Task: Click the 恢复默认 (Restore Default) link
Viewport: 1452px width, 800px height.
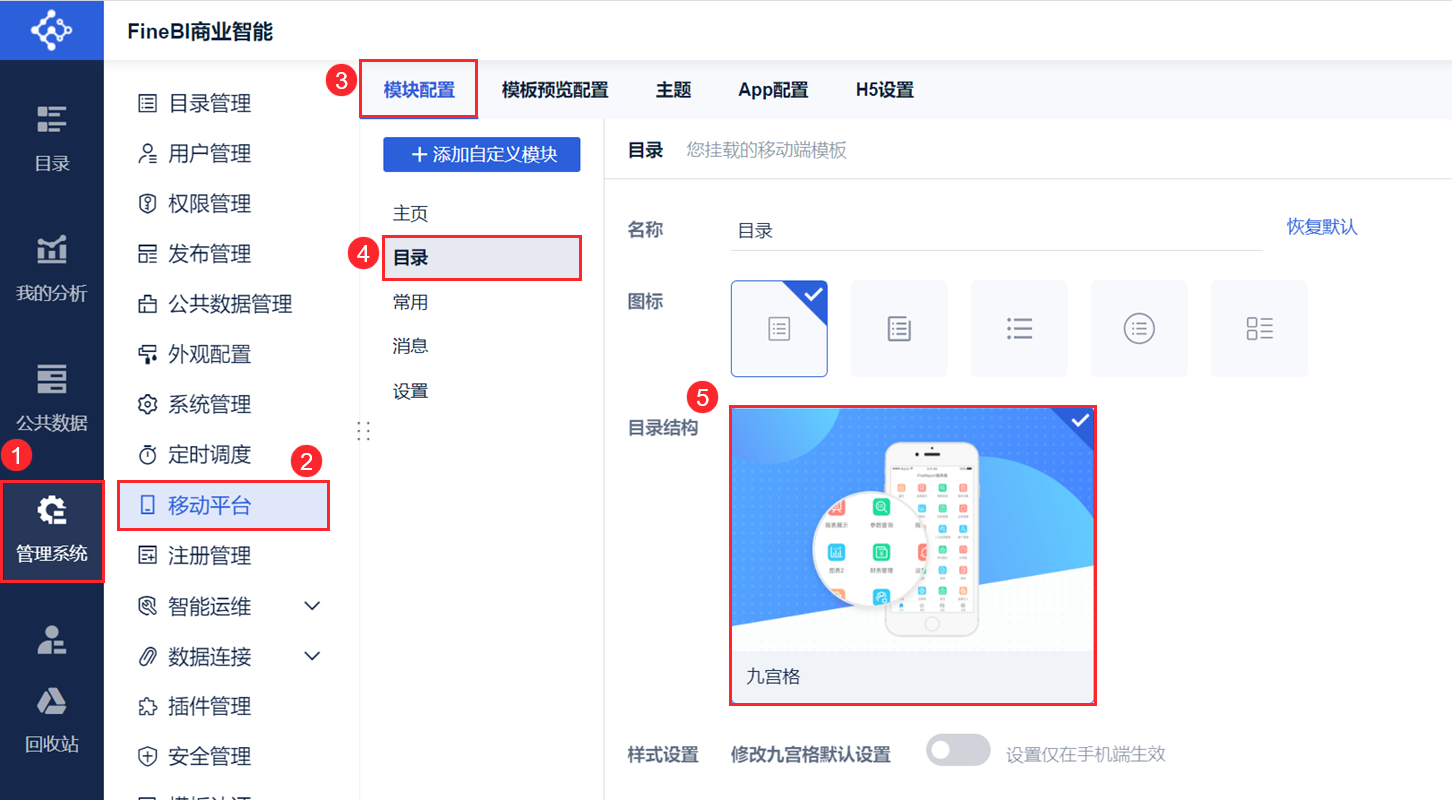Action: 1321,228
